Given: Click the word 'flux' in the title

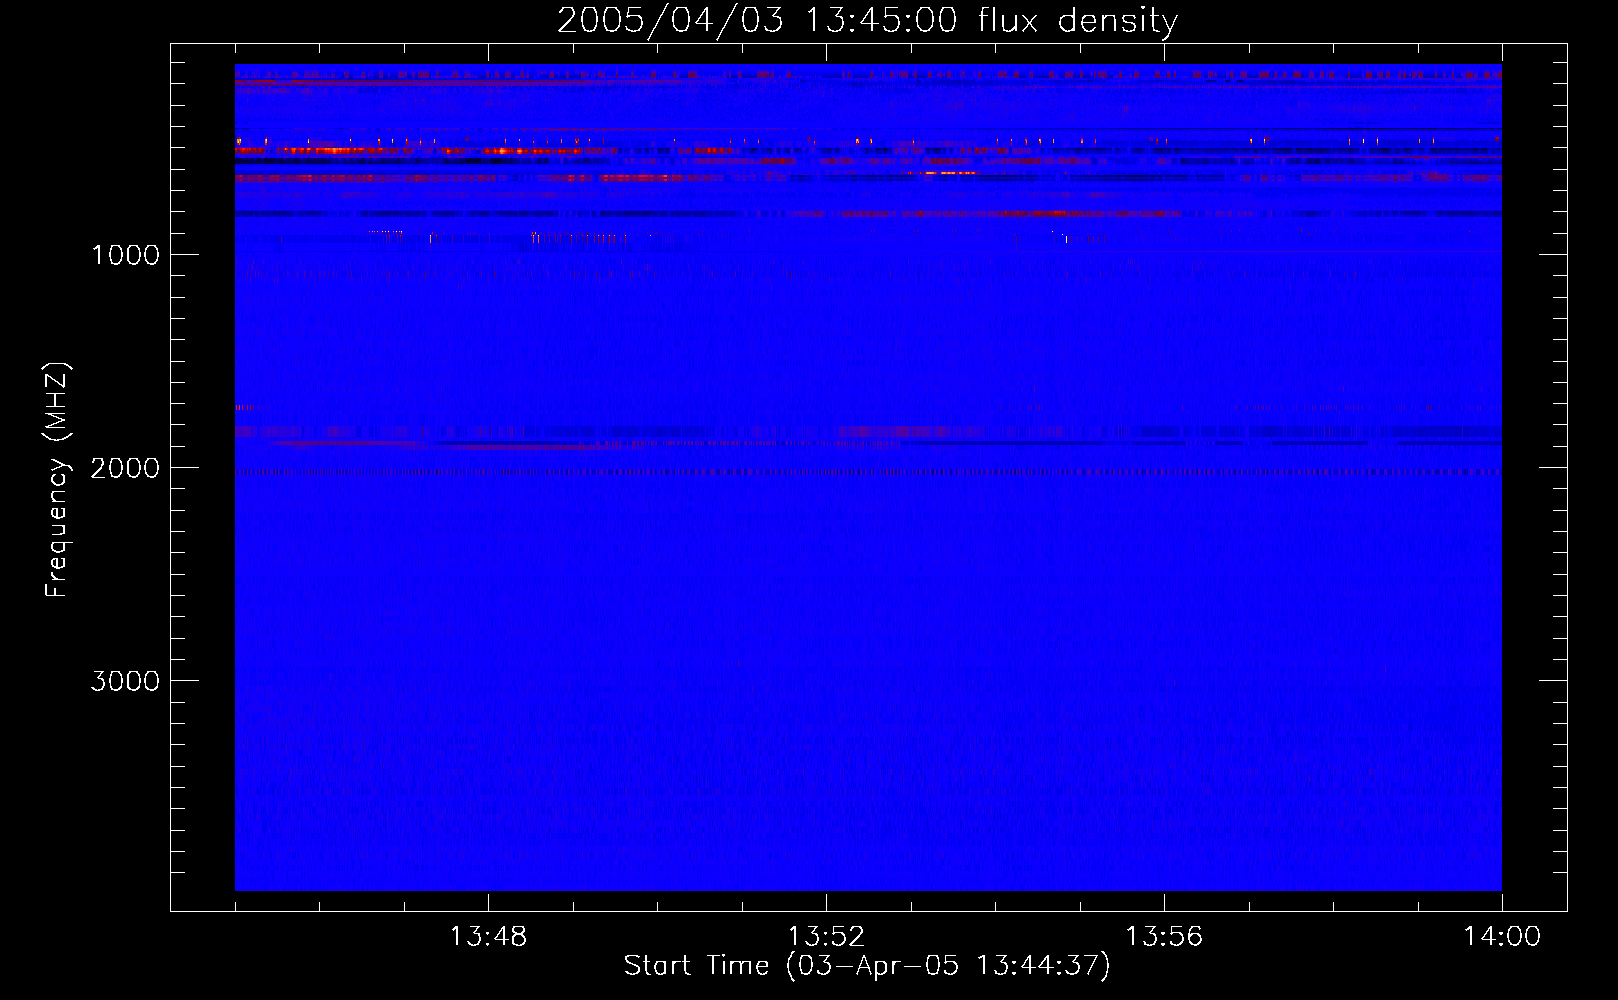Looking at the screenshot, I should [1008, 20].
